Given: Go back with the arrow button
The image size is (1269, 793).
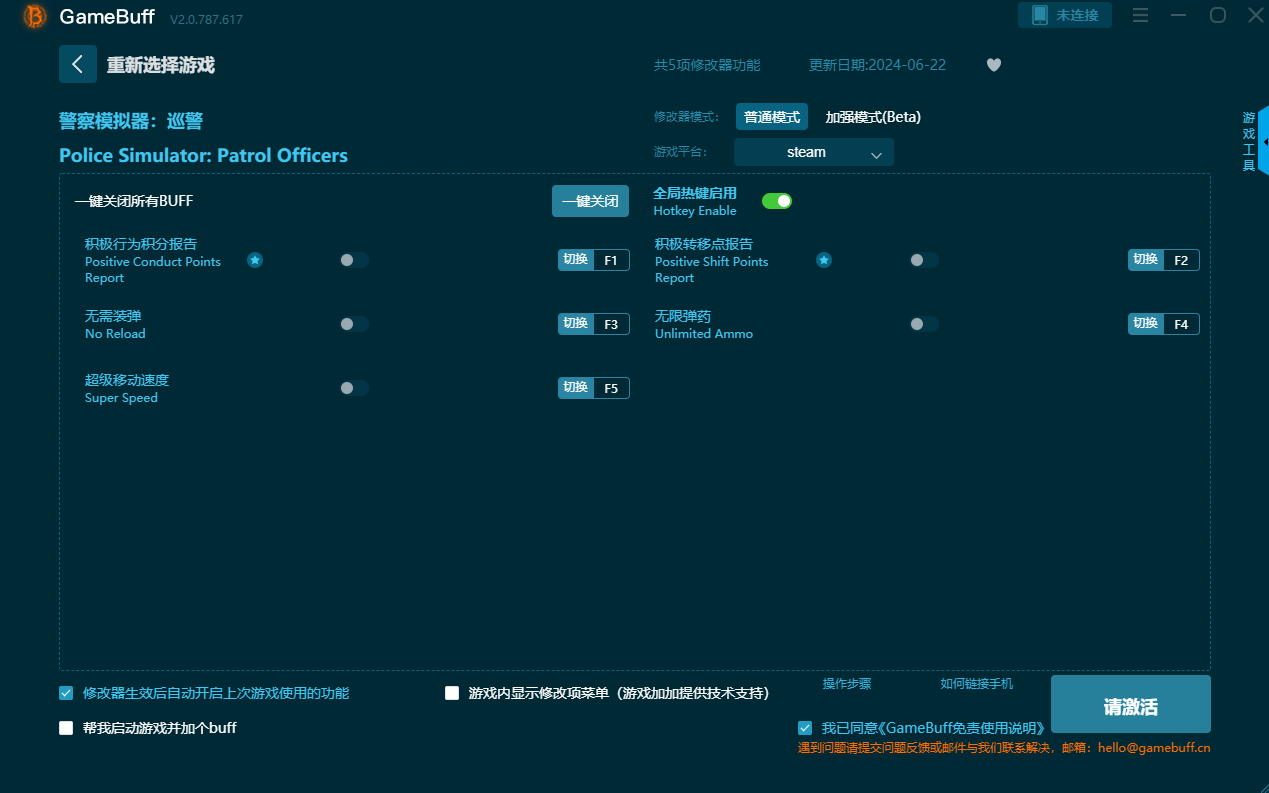Looking at the screenshot, I should pyautogui.click(x=78, y=64).
